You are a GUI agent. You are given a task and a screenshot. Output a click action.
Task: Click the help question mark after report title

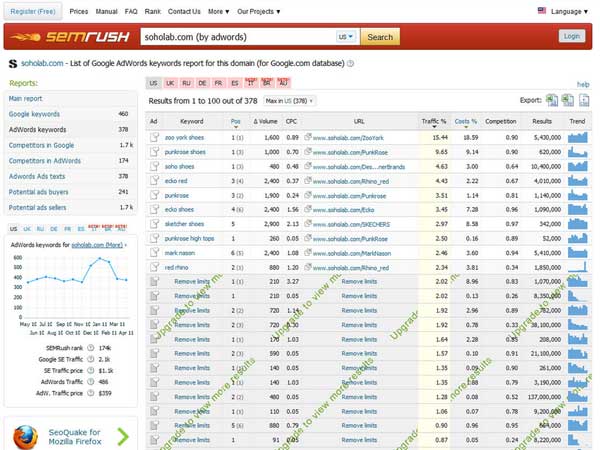(350, 64)
